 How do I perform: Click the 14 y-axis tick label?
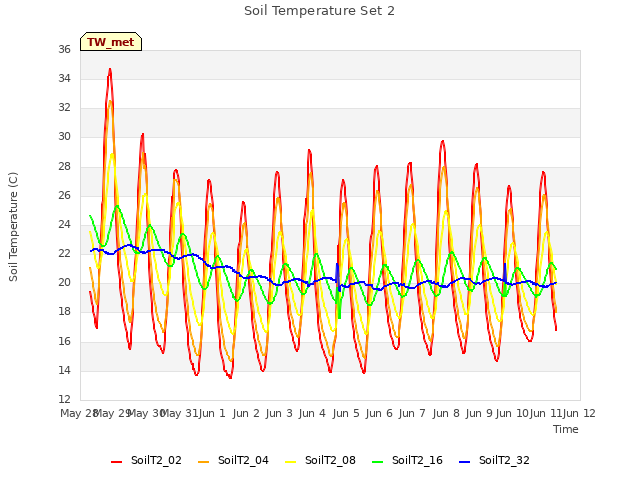point(64,371)
